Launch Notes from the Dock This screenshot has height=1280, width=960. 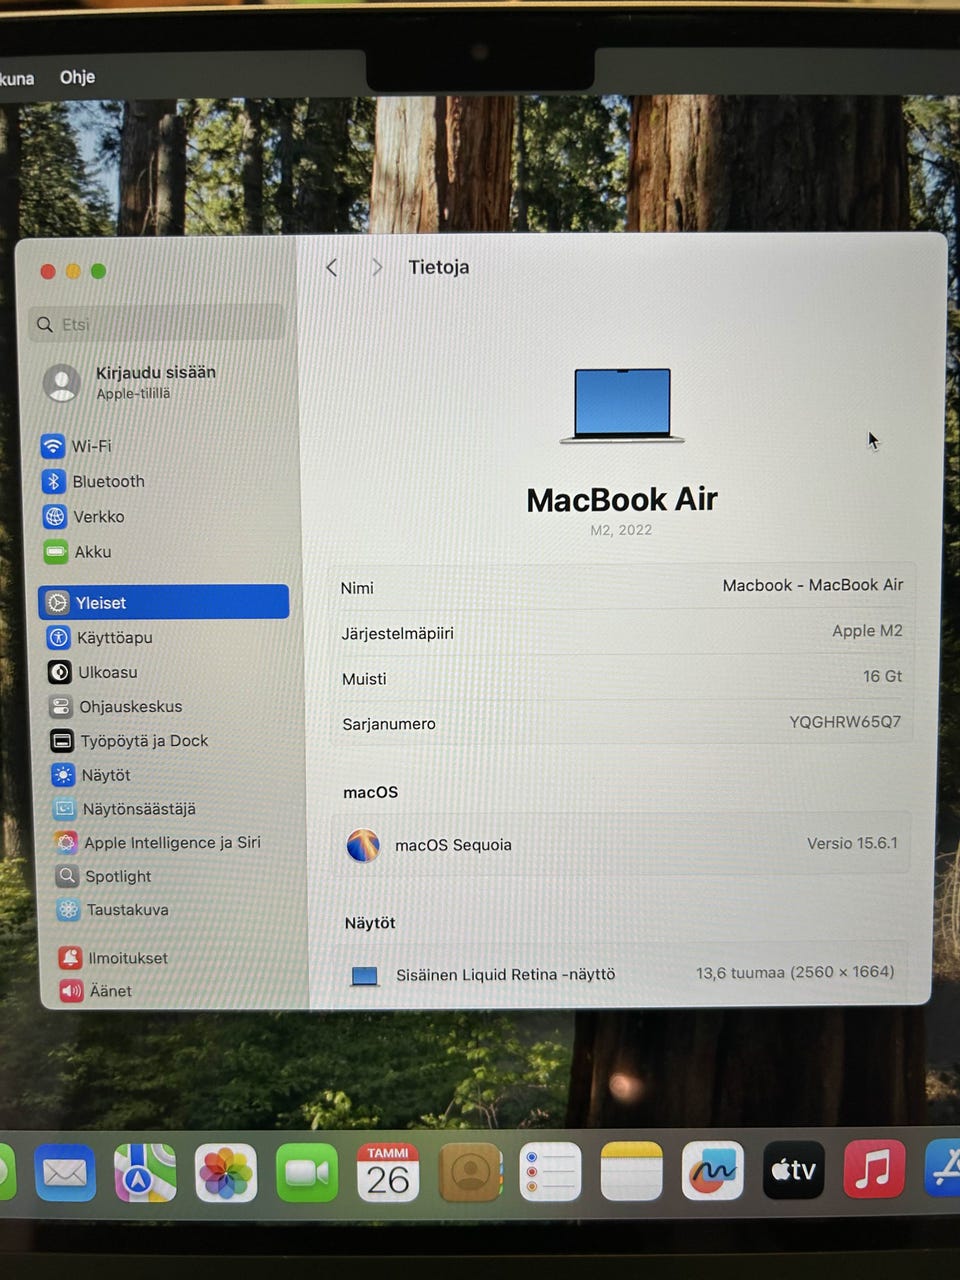[632, 1171]
